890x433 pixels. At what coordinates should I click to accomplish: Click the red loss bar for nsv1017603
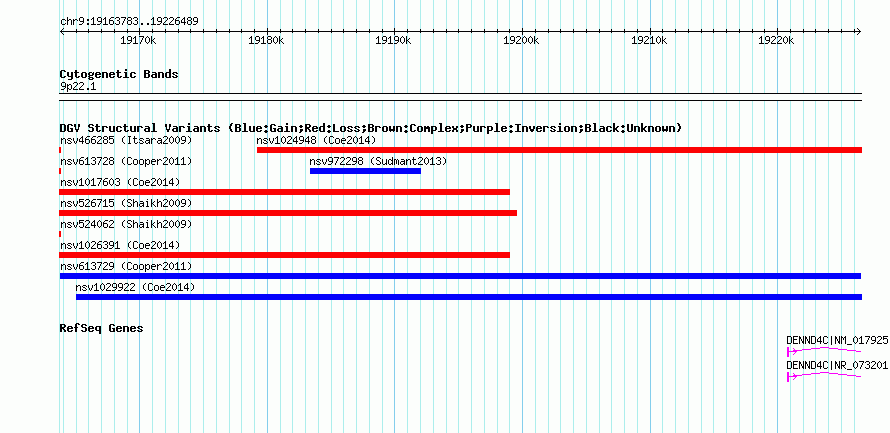pos(284,192)
